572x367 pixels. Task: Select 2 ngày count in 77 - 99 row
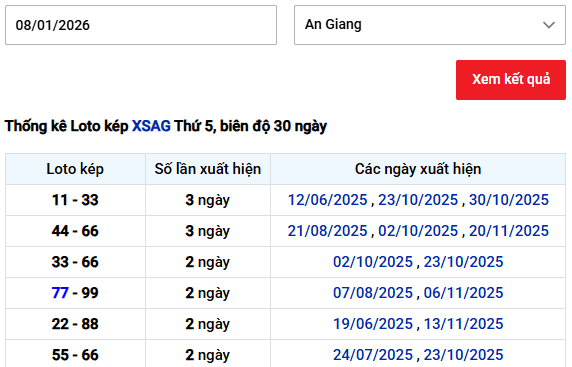[208, 293]
